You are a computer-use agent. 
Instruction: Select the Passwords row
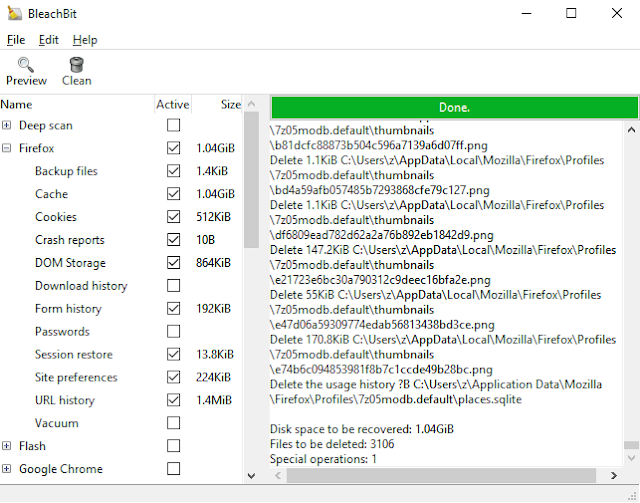(x=121, y=331)
